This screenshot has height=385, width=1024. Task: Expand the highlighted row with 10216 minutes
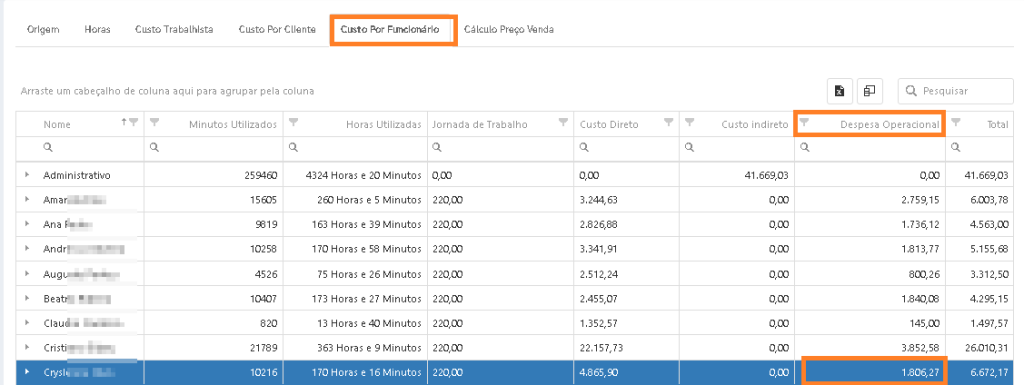(x=27, y=372)
